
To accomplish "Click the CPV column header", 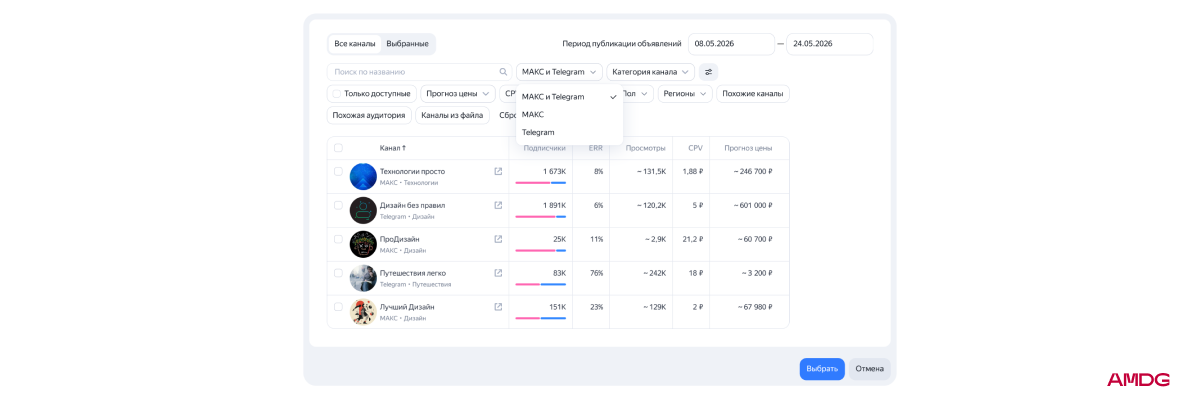I will pyautogui.click(x=695, y=148).
